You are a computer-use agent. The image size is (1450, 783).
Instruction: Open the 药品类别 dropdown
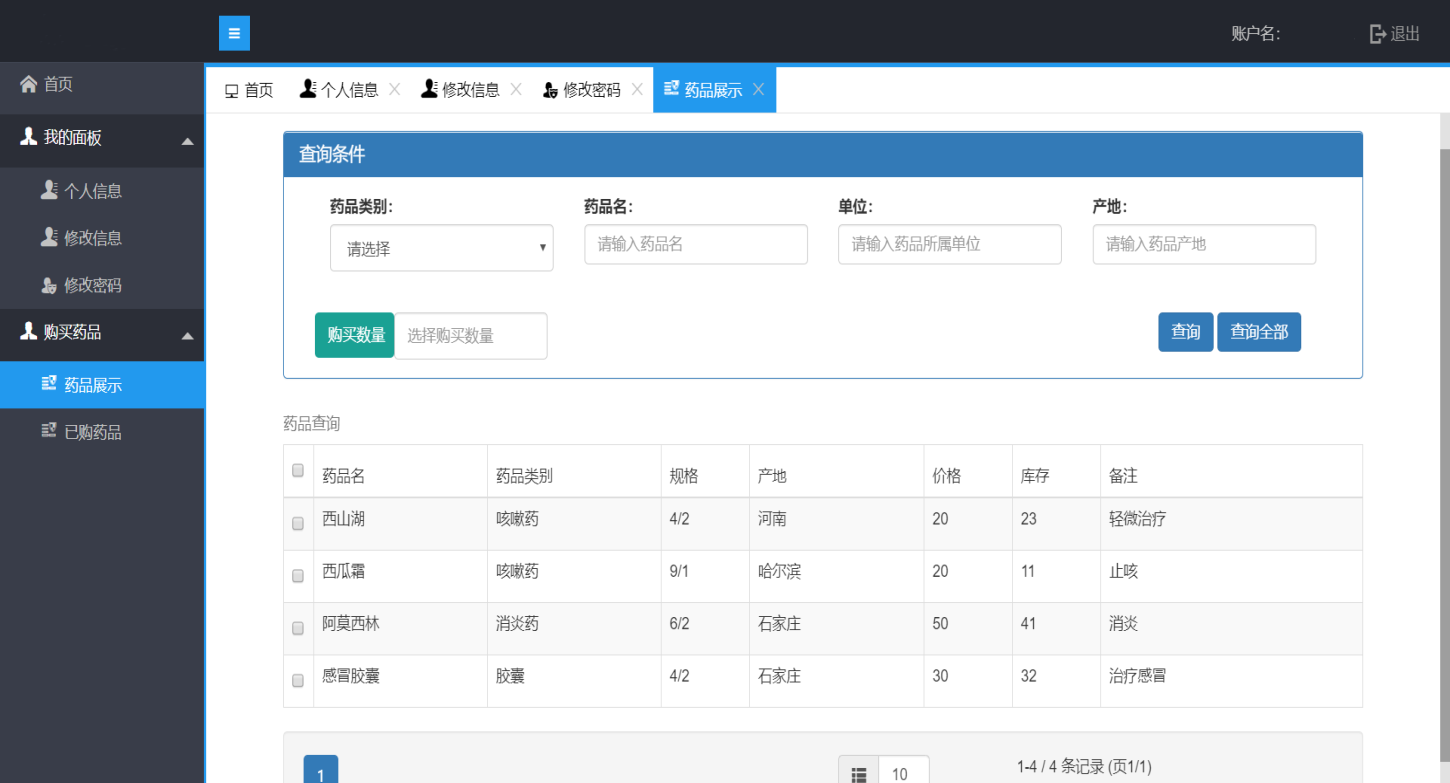pyautogui.click(x=441, y=248)
